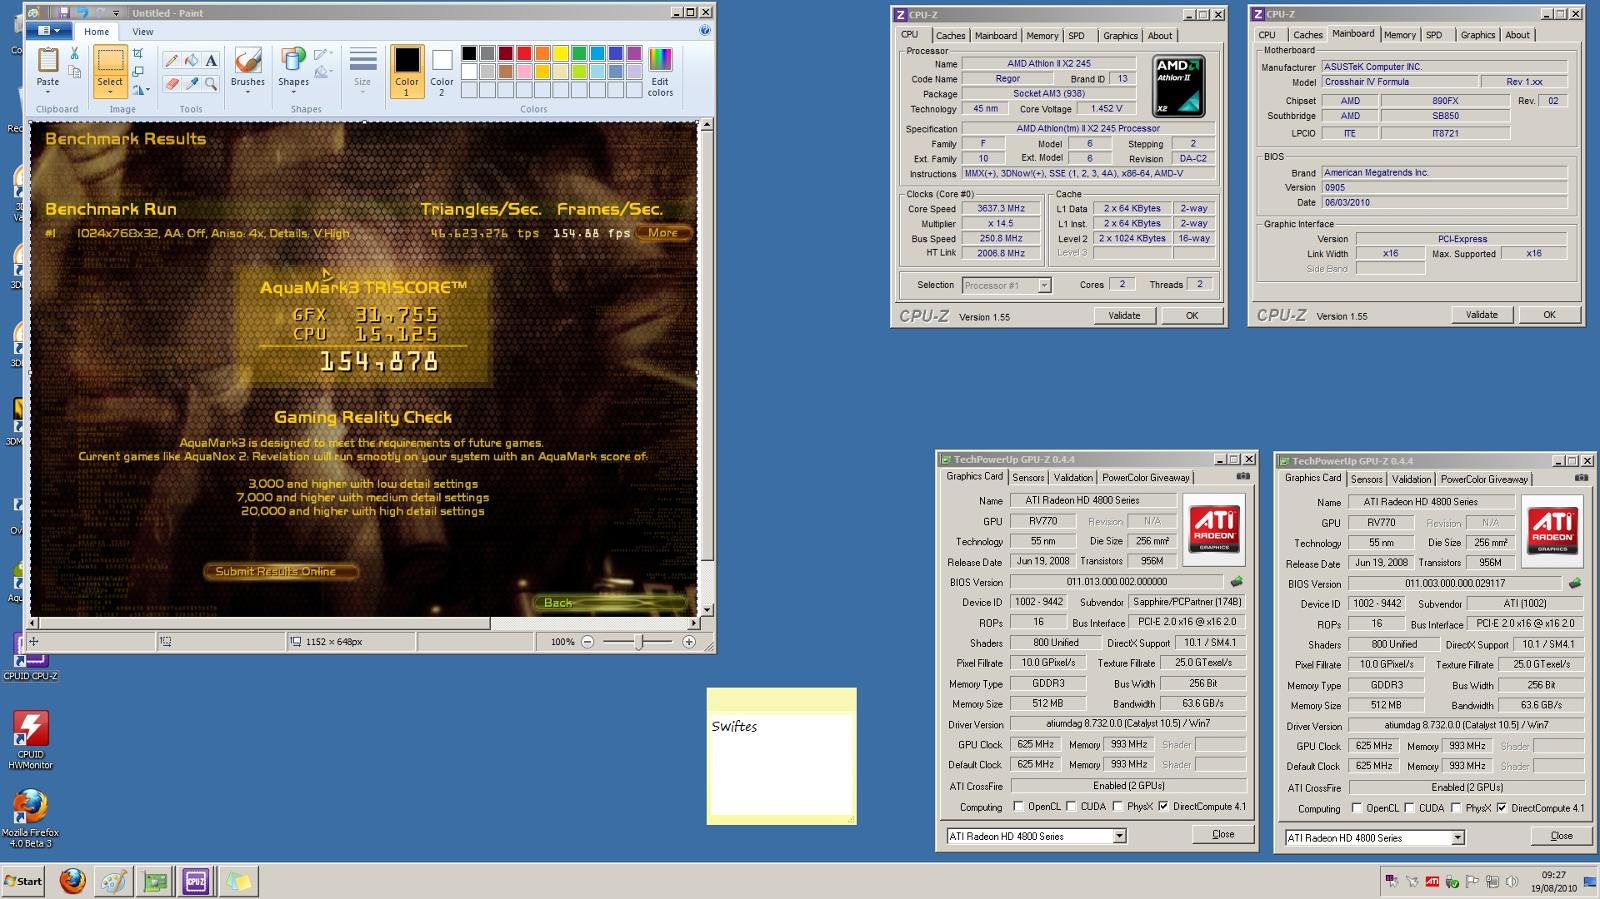Toggle PhysX checkbox in left GPU-Z

click(x=1116, y=806)
